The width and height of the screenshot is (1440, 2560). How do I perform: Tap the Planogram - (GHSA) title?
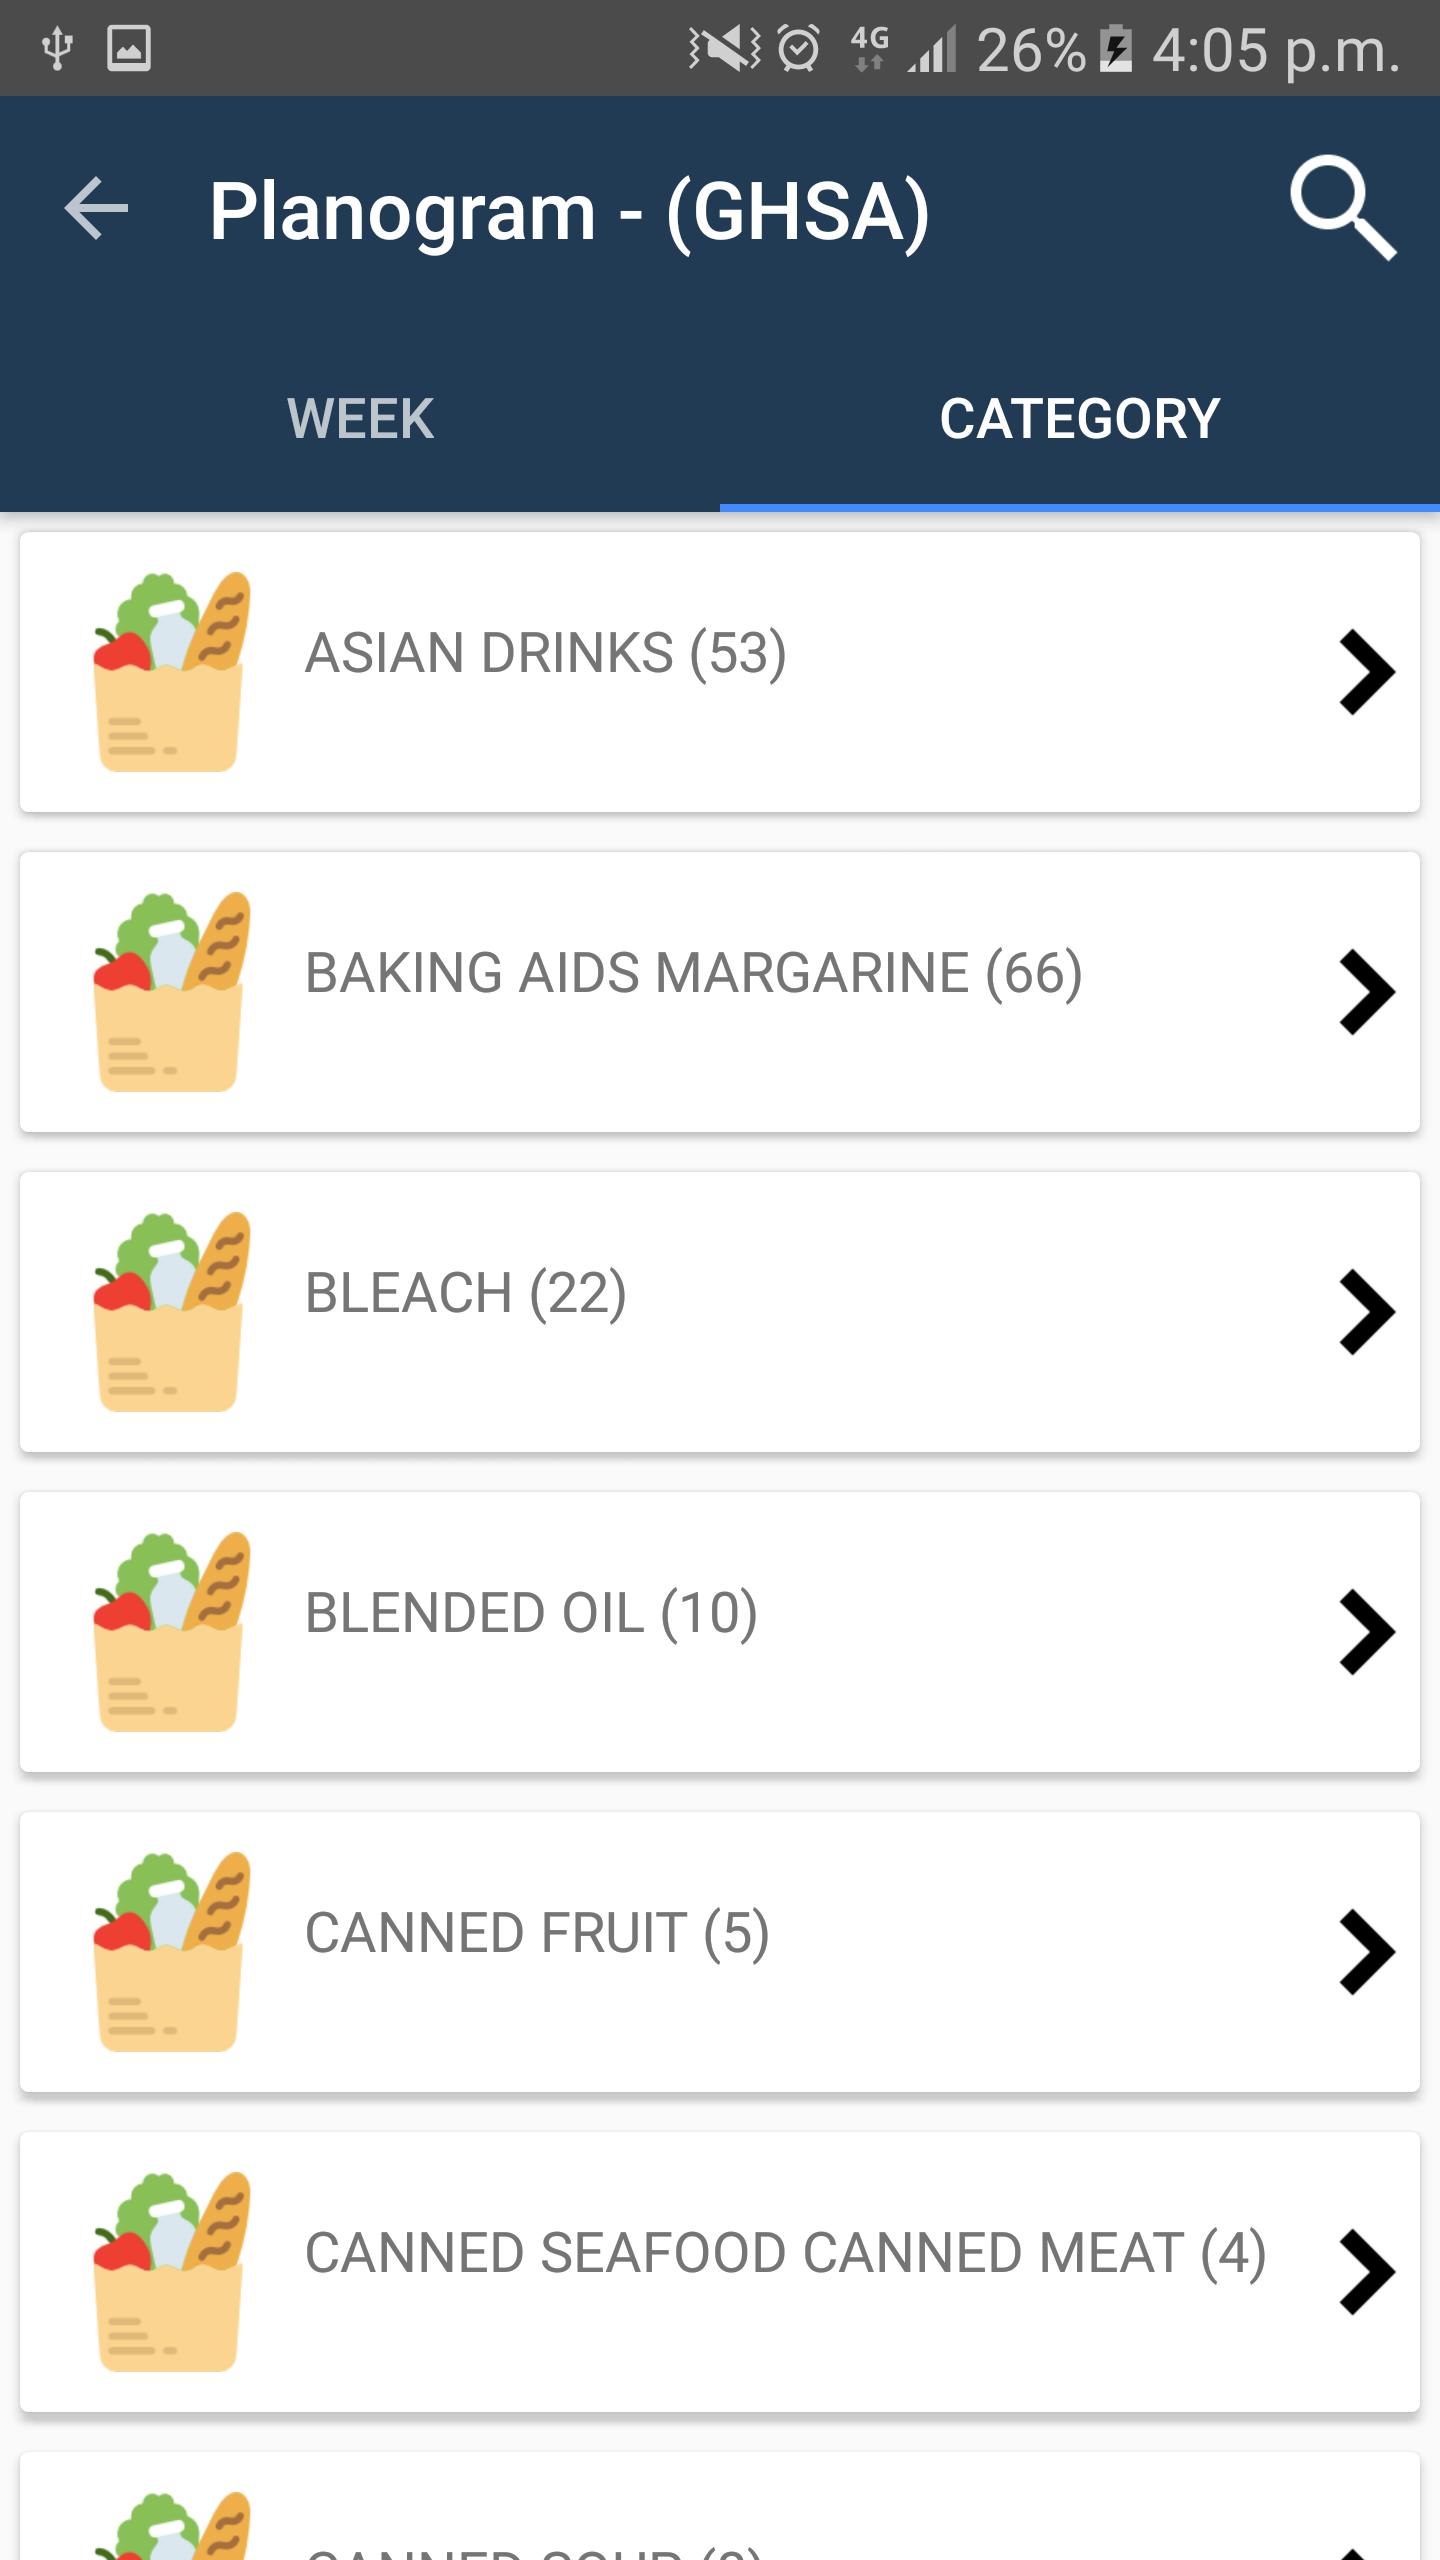click(x=569, y=210)
